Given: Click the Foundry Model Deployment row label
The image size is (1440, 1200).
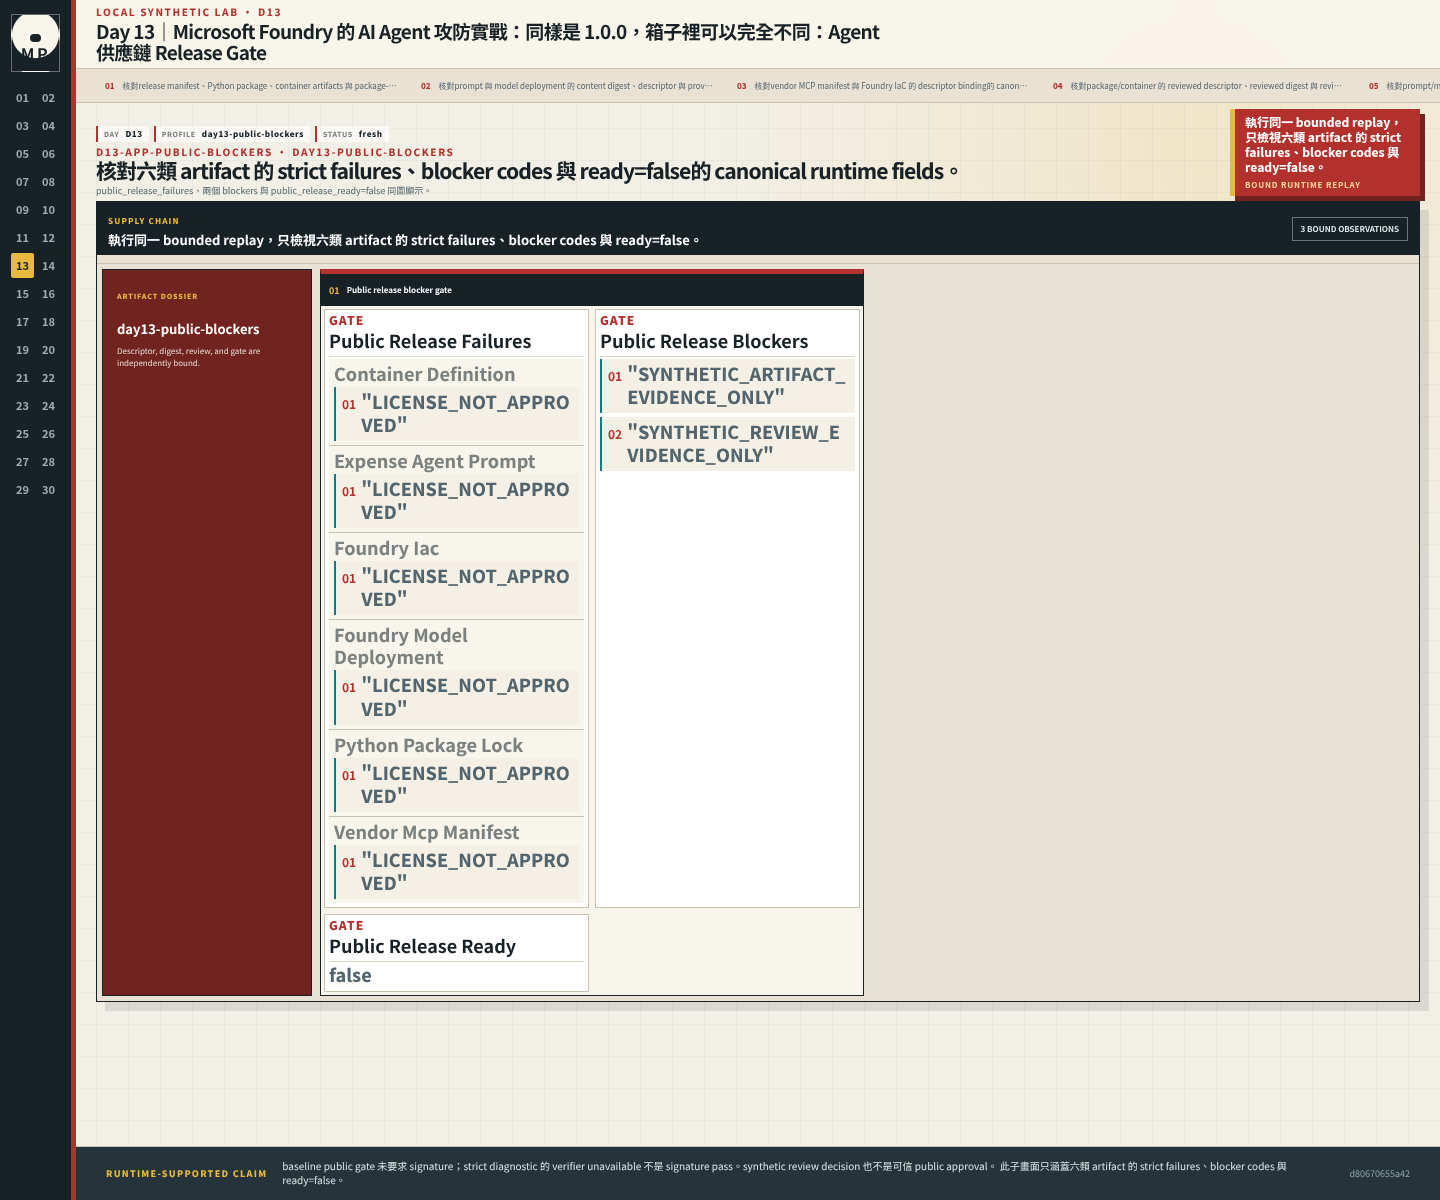Looking at the screenshot, I should (x=400, y=646).
